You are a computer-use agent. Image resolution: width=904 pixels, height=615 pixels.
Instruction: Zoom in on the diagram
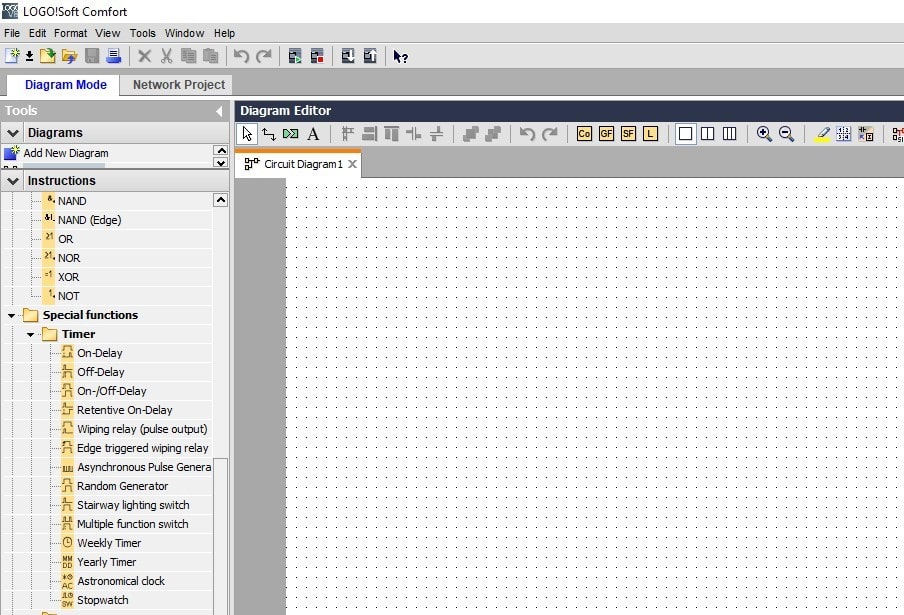(x=764, y=134)
